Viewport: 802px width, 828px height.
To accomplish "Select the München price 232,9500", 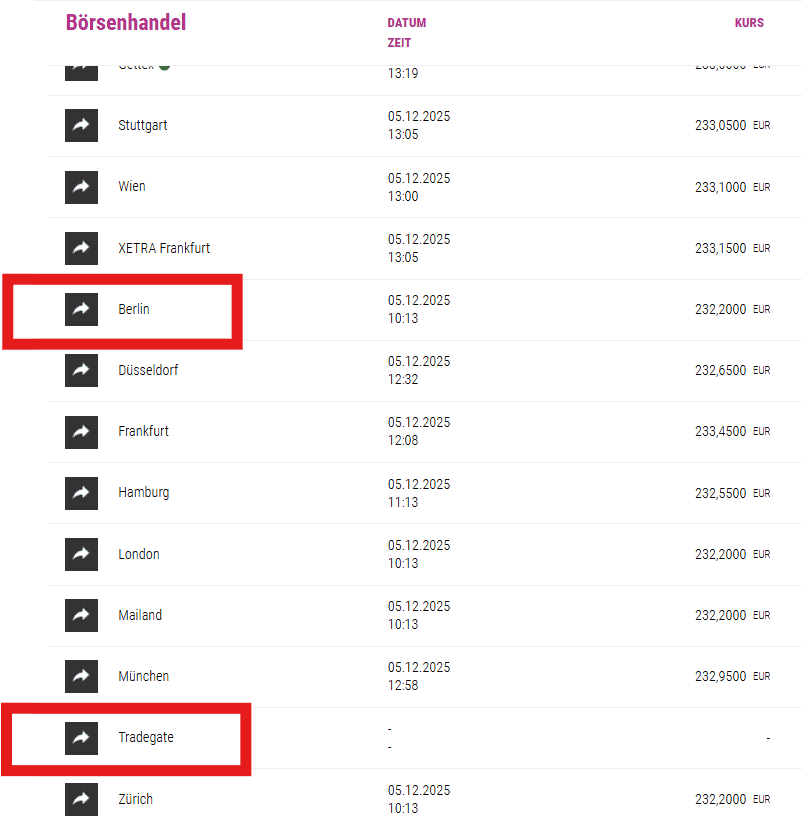I will click(720, 676).
